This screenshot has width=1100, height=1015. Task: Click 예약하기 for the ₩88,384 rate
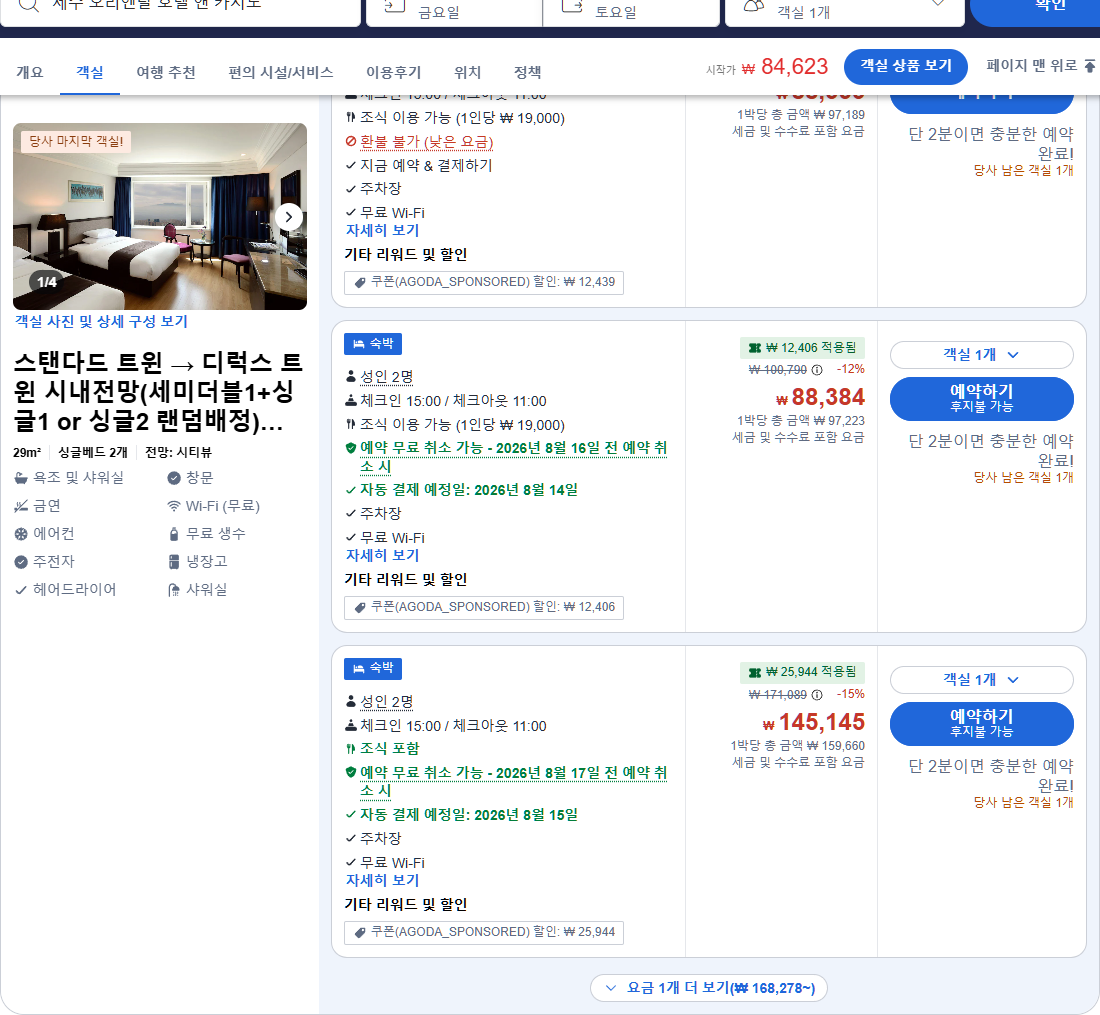coord(981,398)
